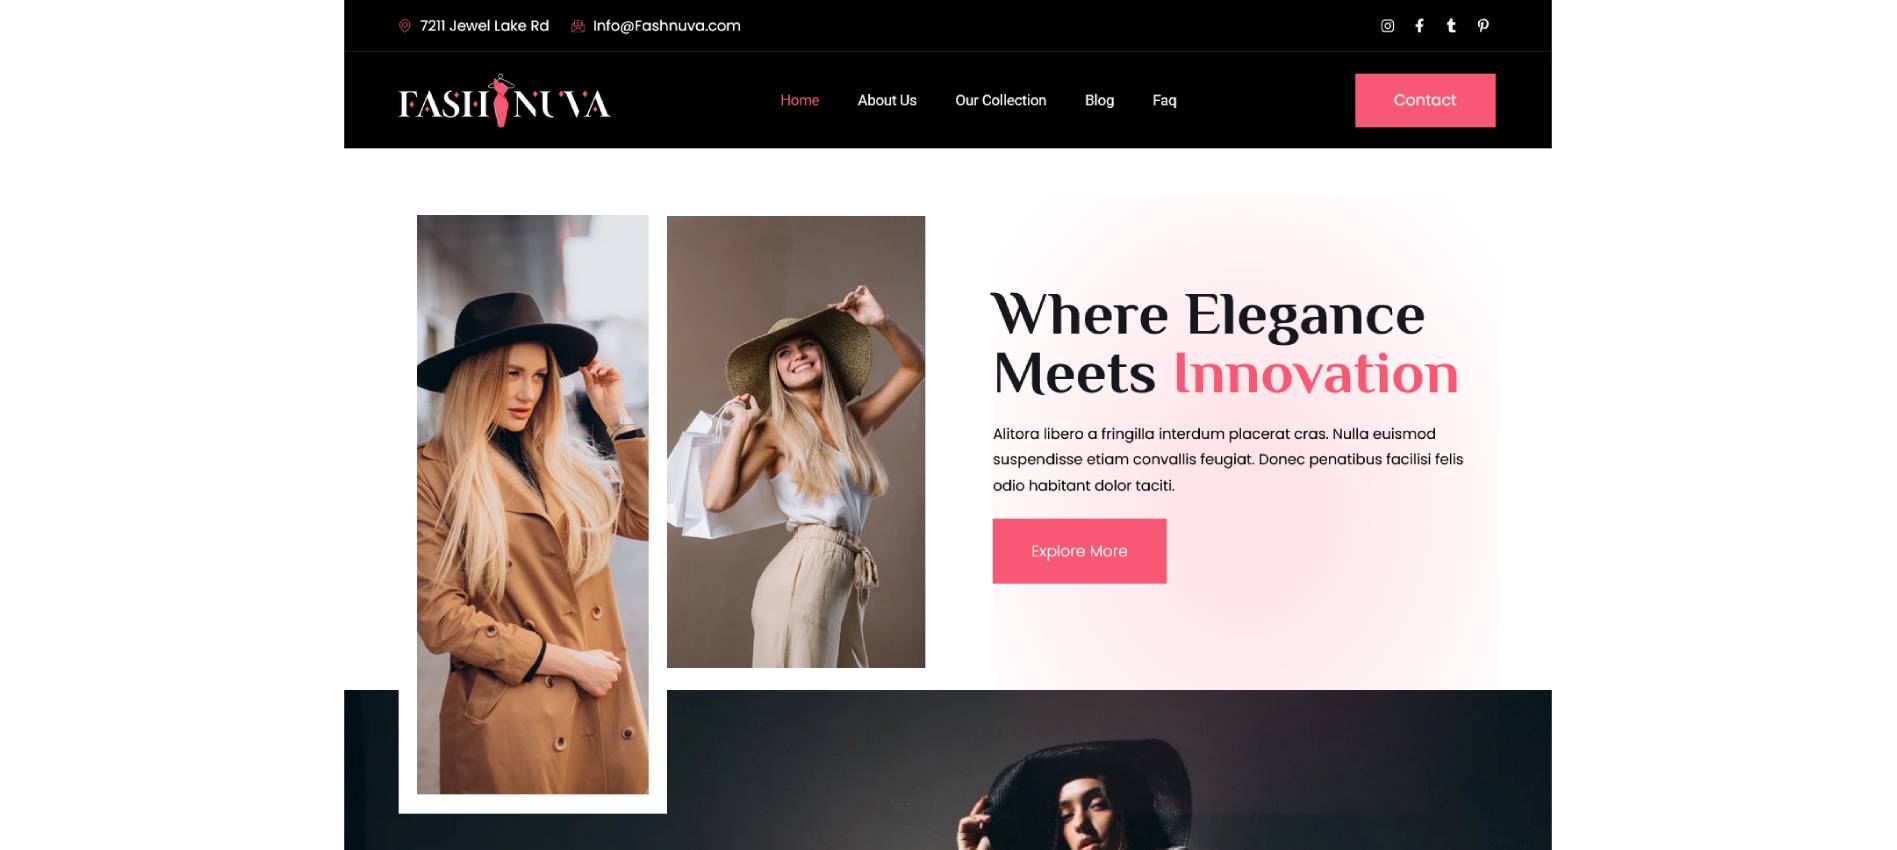The width and height of the screenshot is (1897, 850).
Task: Click the Fashnuva logo
Action: (504, 101)
